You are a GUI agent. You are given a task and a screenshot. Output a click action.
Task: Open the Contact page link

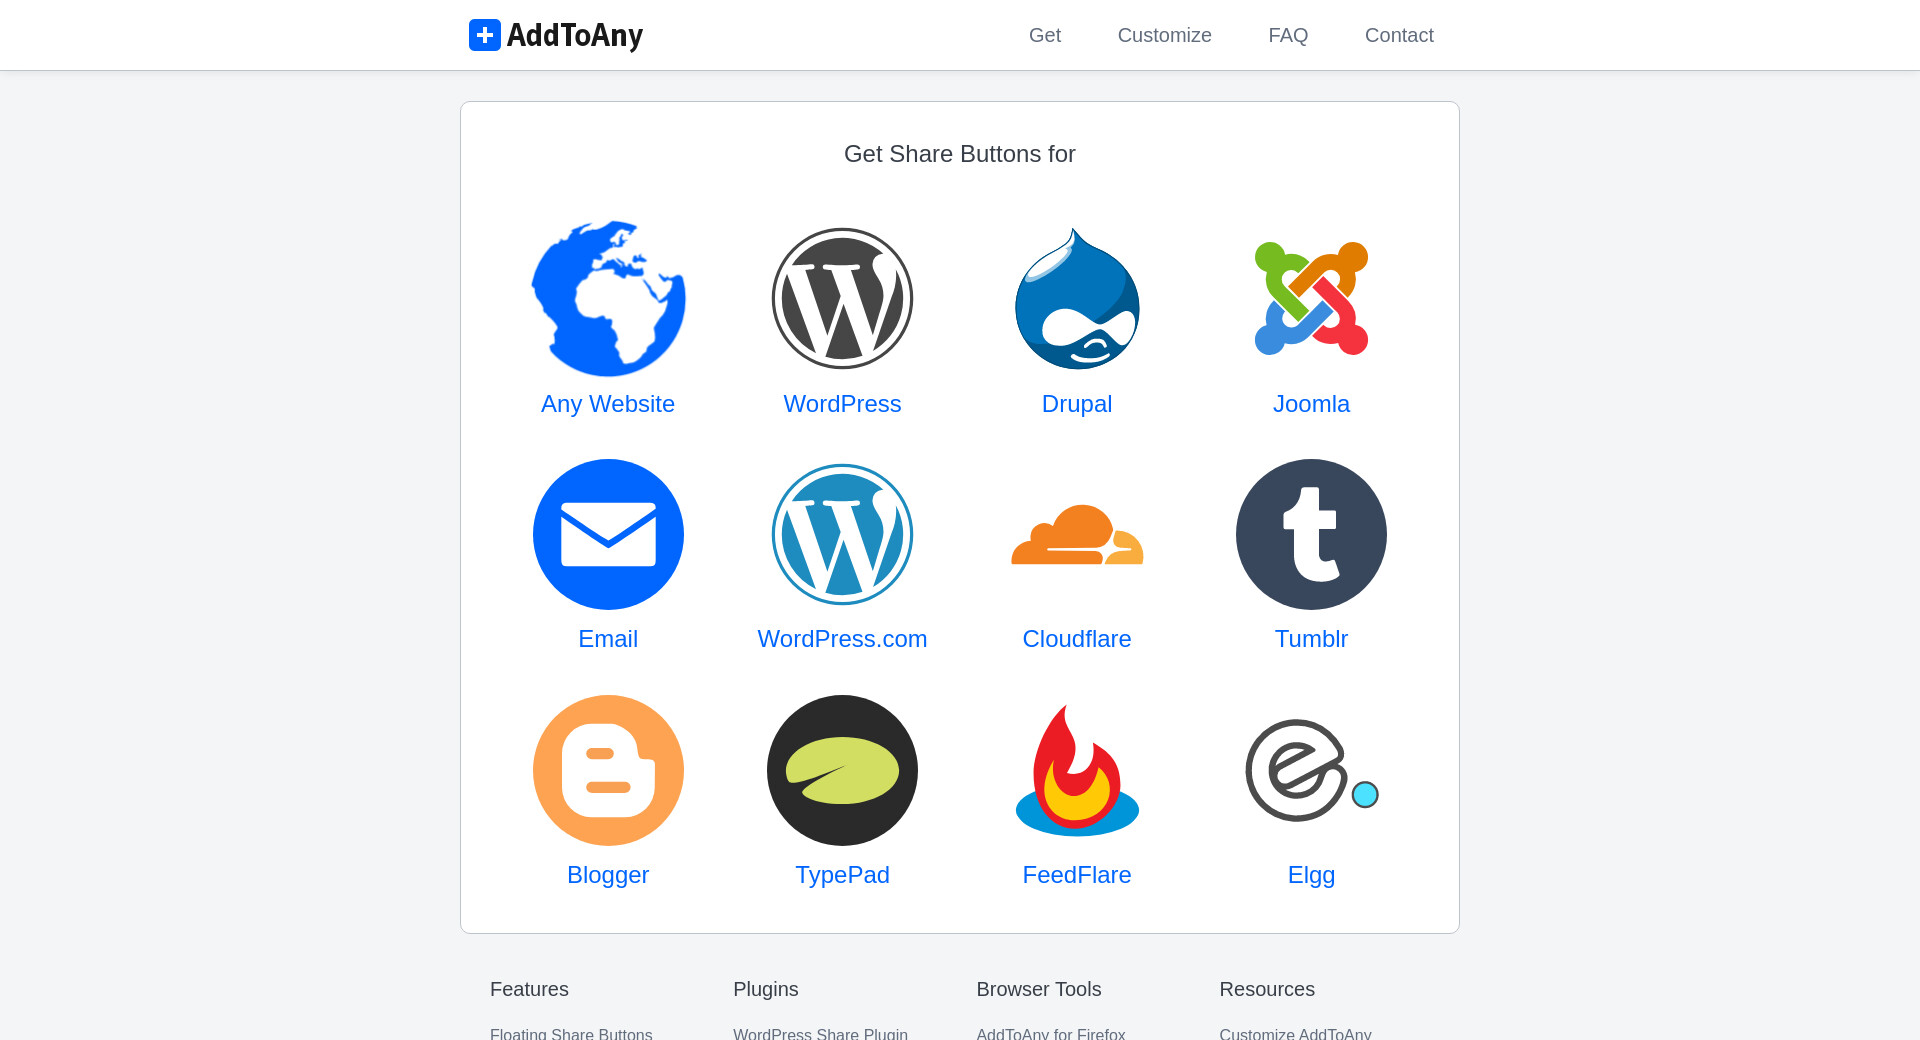tap(1399, 35)
